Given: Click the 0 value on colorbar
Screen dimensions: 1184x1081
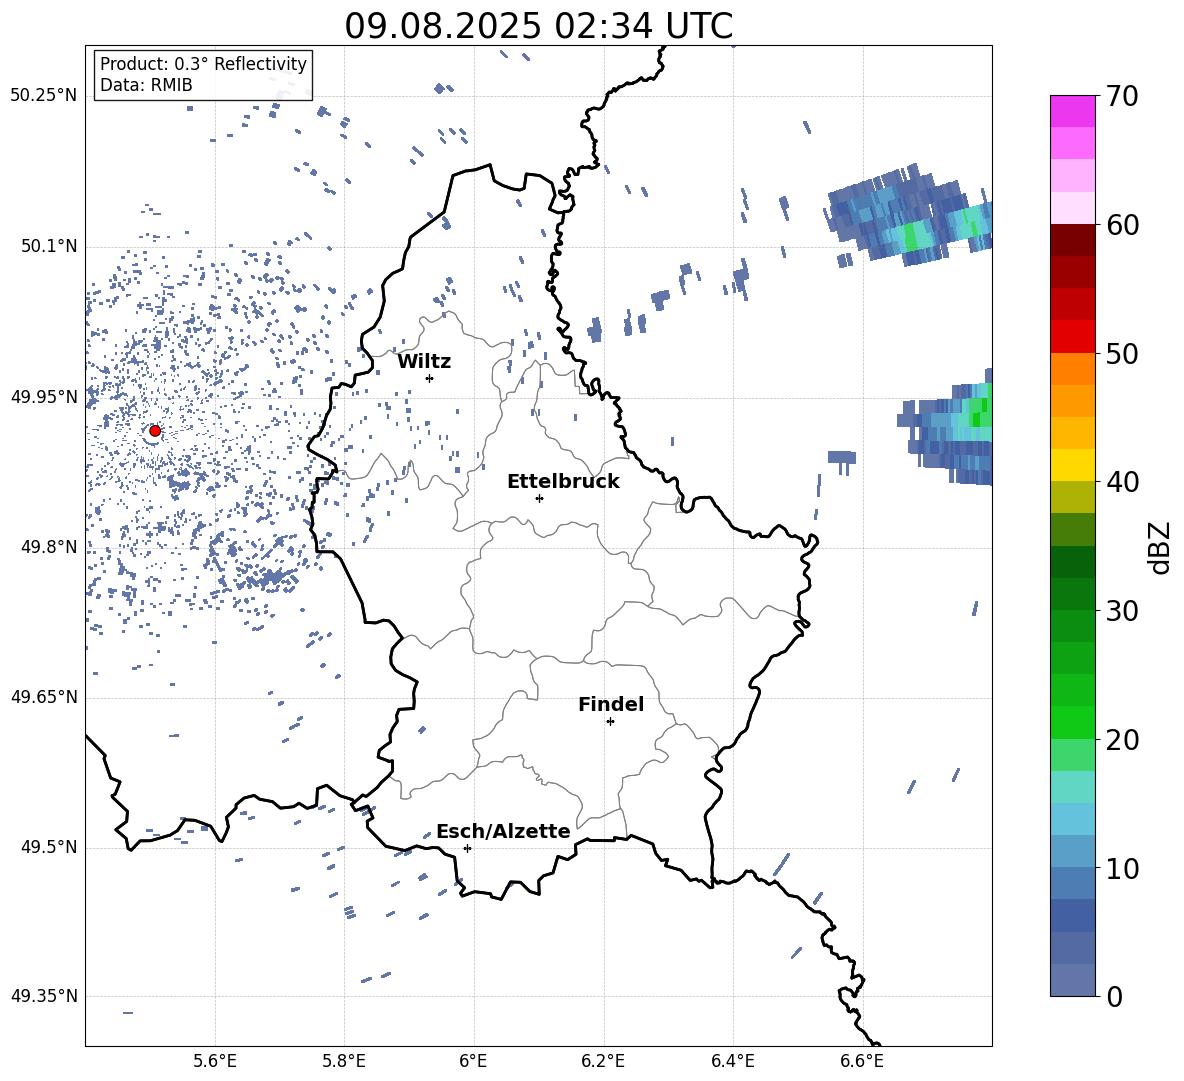Looking at the screenshot, I should tap(1114, 996).
